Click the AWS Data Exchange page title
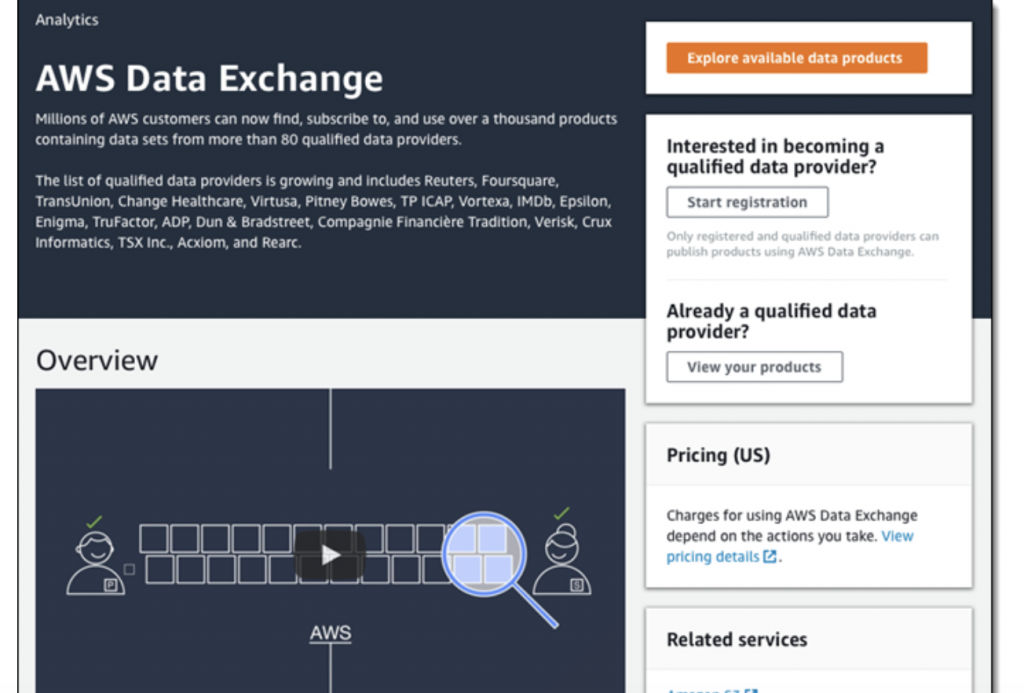This screenshot has width=1024, height=693. (x=209, y=78)
